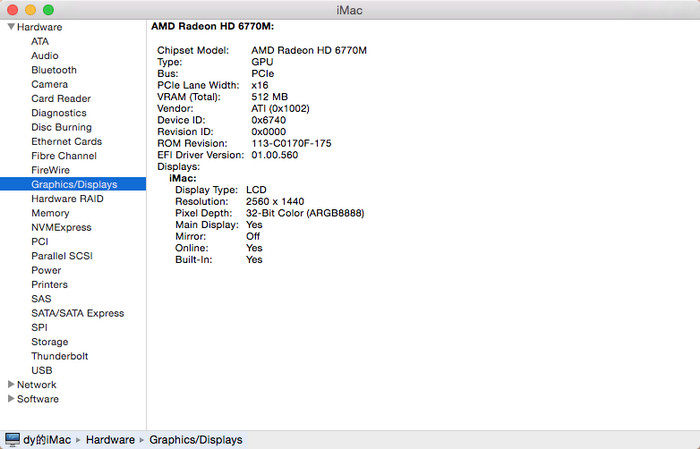Expand the Network section triangle
Image resolution: width=700 pixels, height=449 pixels.
pos(11,384)
